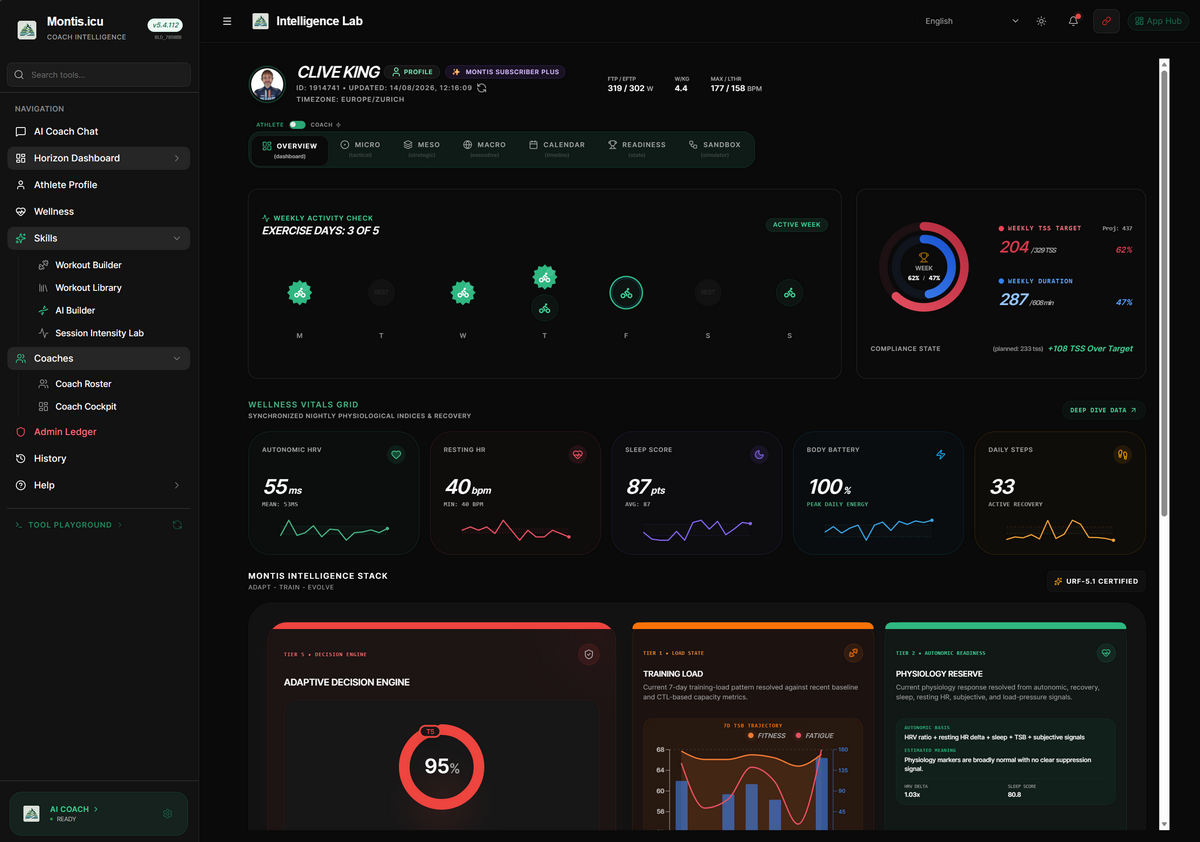Toggle the Fatigue legend in trajectory chart
This screenshot has height=842, width=1200.
point(813,735)
